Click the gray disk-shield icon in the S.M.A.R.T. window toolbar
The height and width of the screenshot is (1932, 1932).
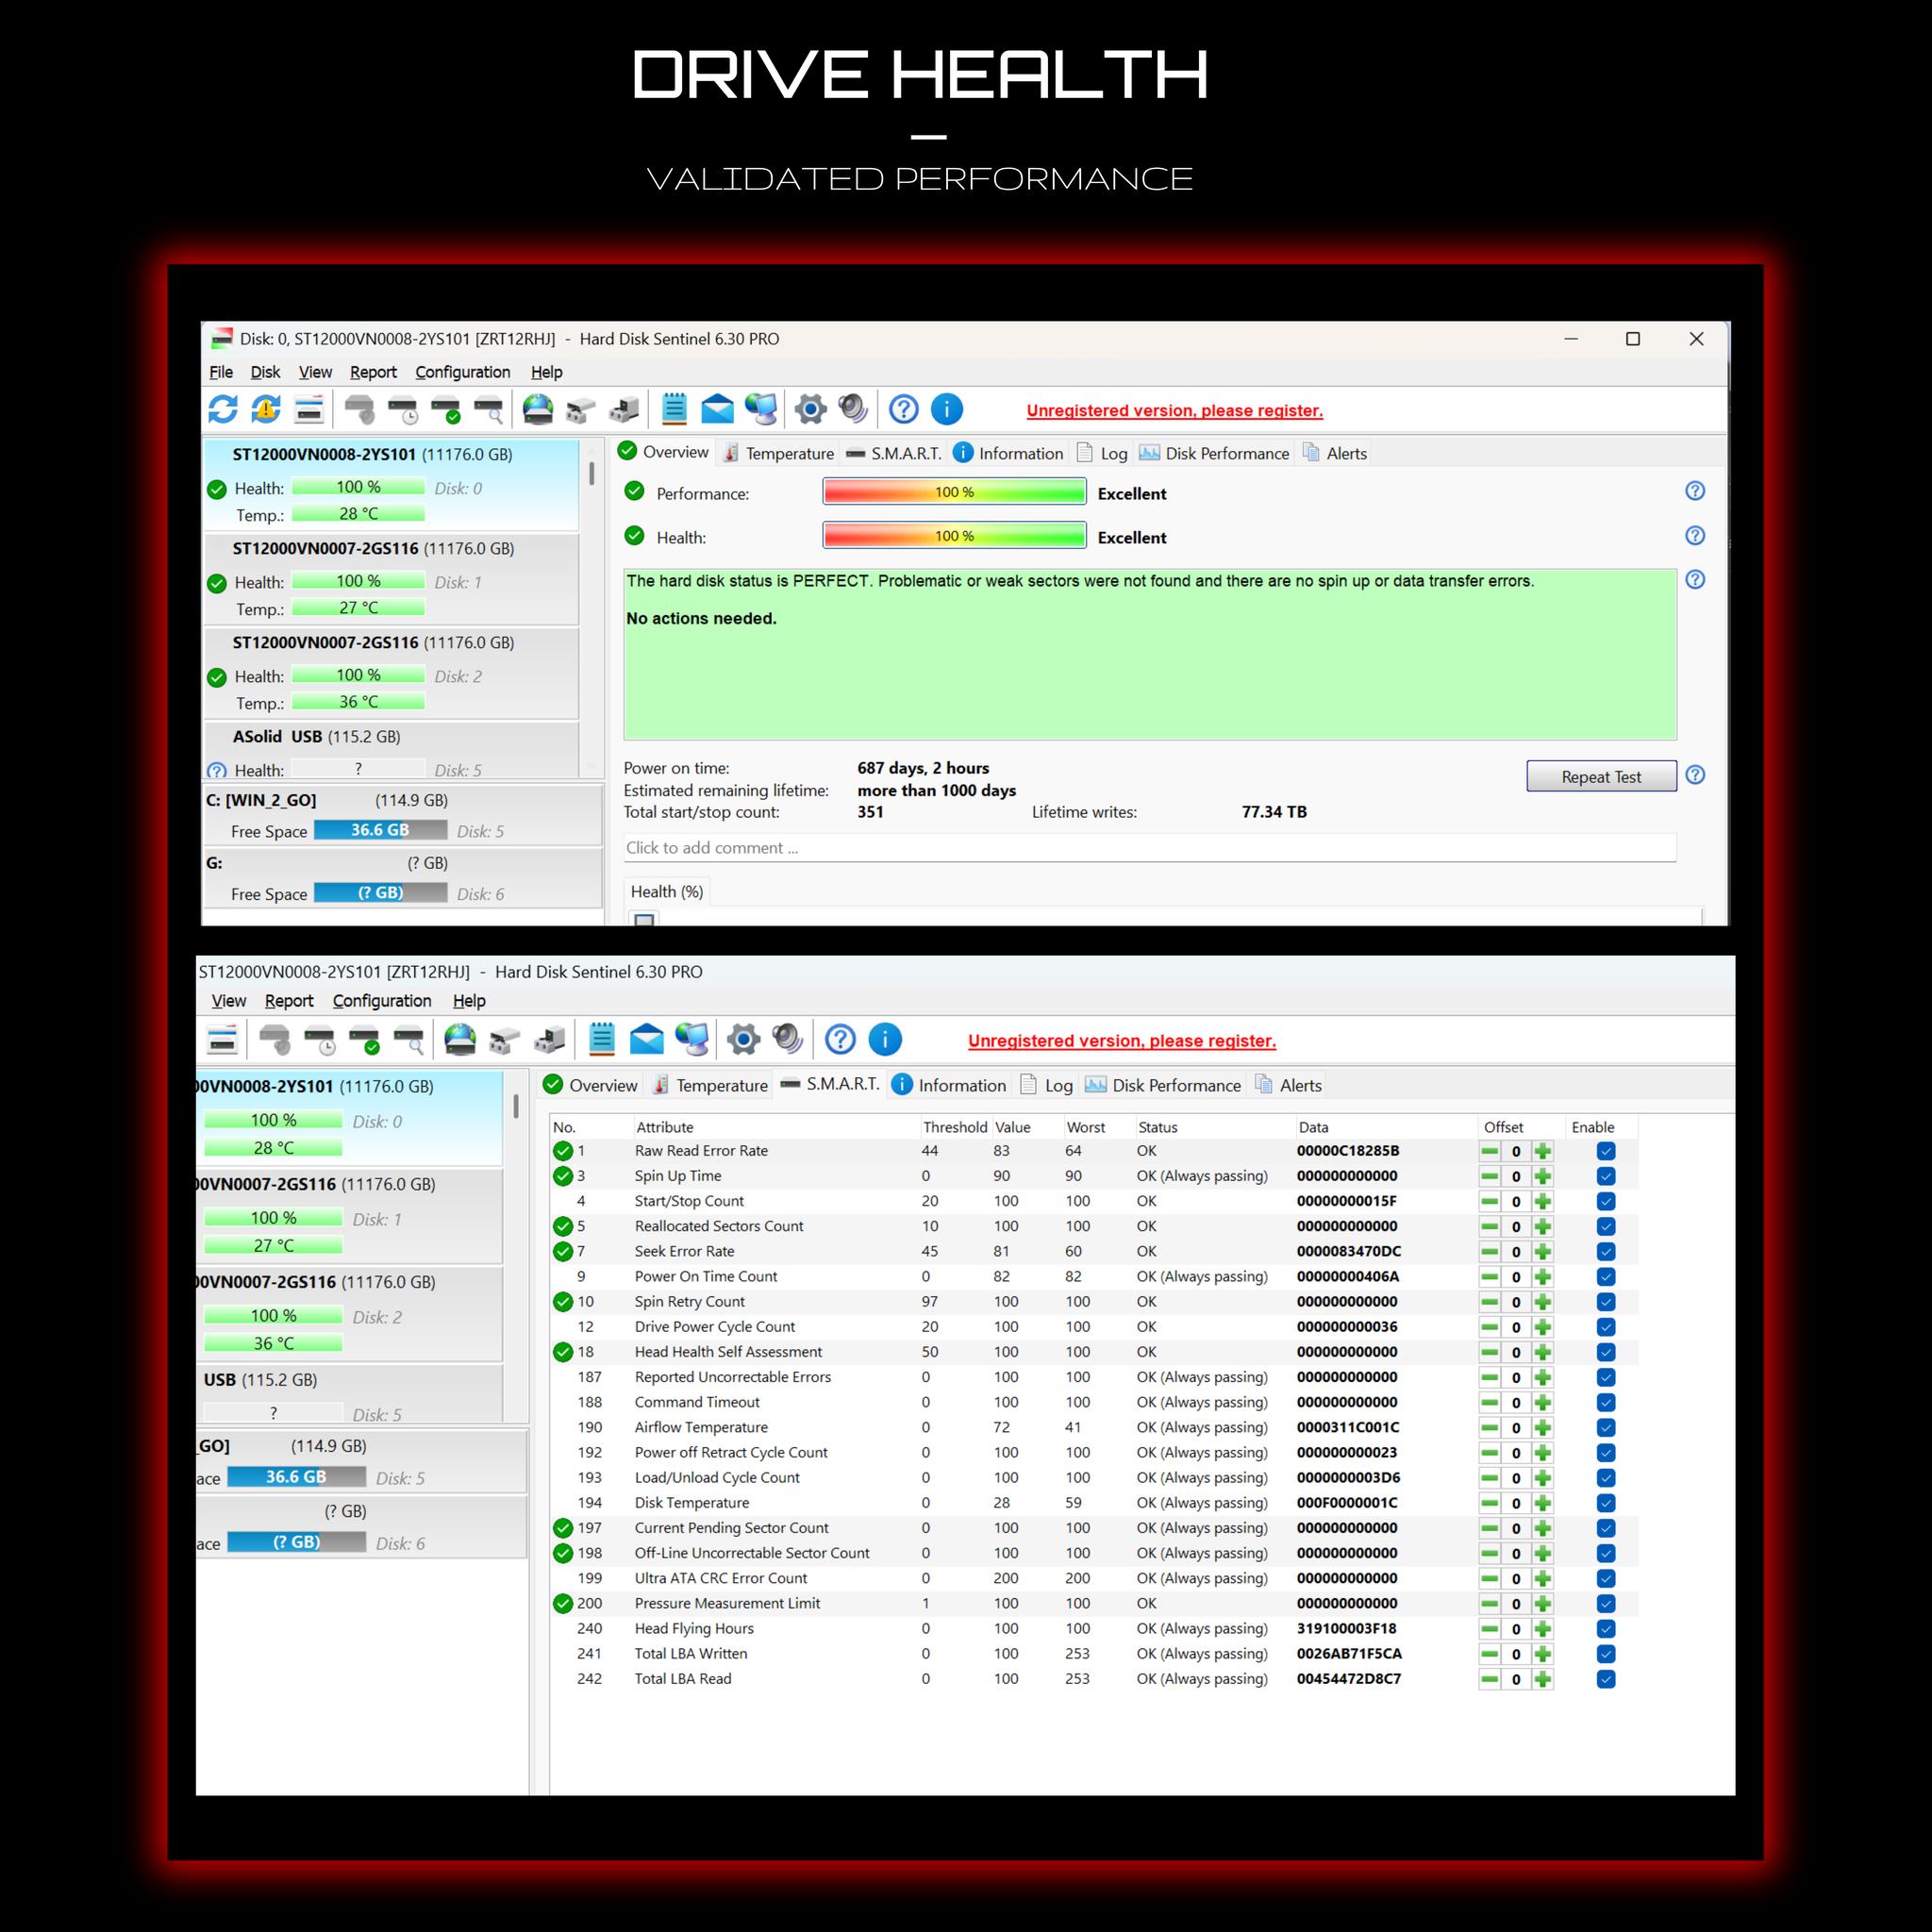pos(275,1040)
